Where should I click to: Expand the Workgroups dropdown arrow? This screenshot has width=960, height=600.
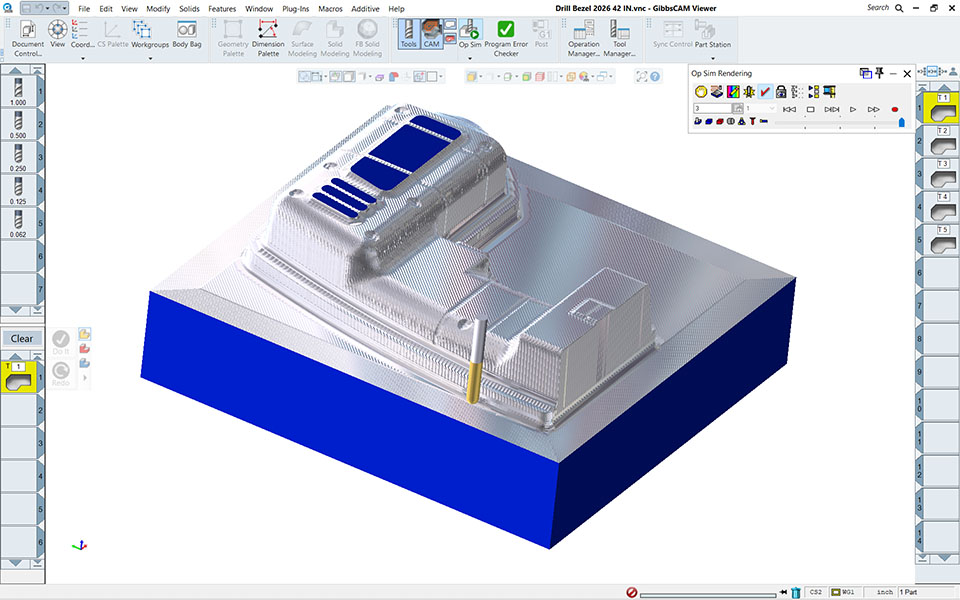[x=150, y=58]
